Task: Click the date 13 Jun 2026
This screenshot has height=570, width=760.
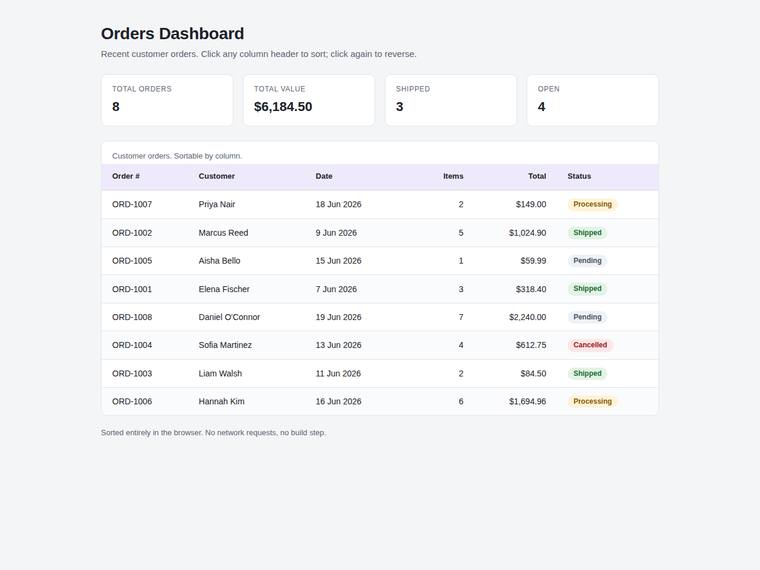Action: [x=338, y=345]
